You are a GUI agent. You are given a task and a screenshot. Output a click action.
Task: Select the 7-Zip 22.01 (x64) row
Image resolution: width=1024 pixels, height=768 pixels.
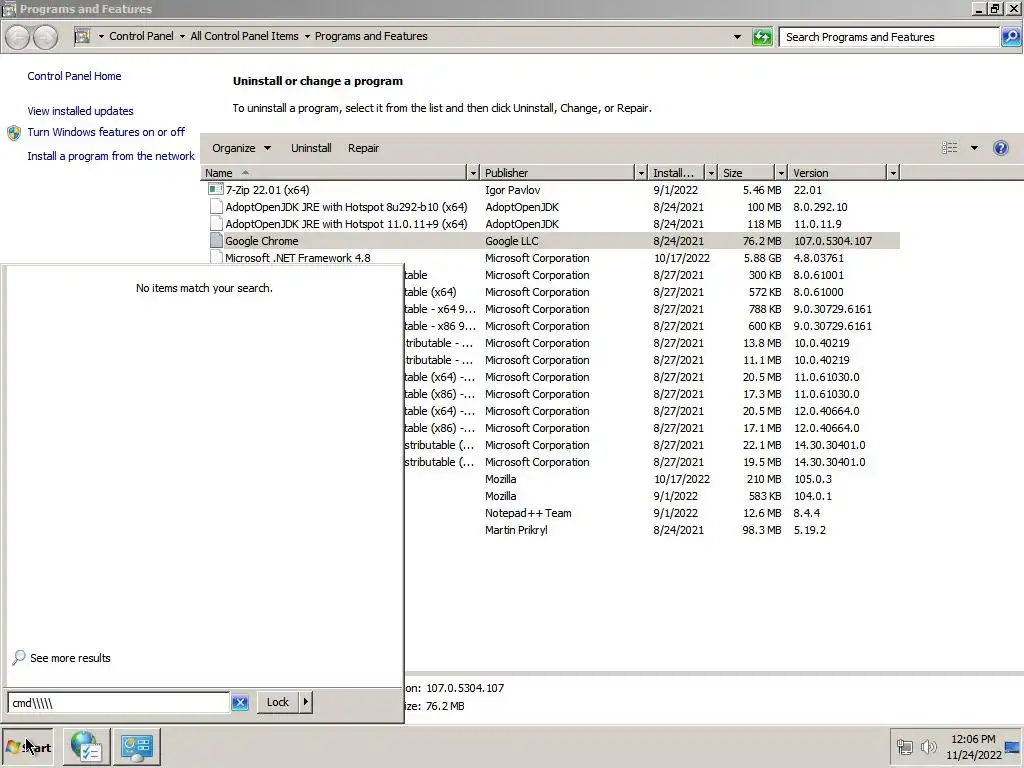pos(550,190)
